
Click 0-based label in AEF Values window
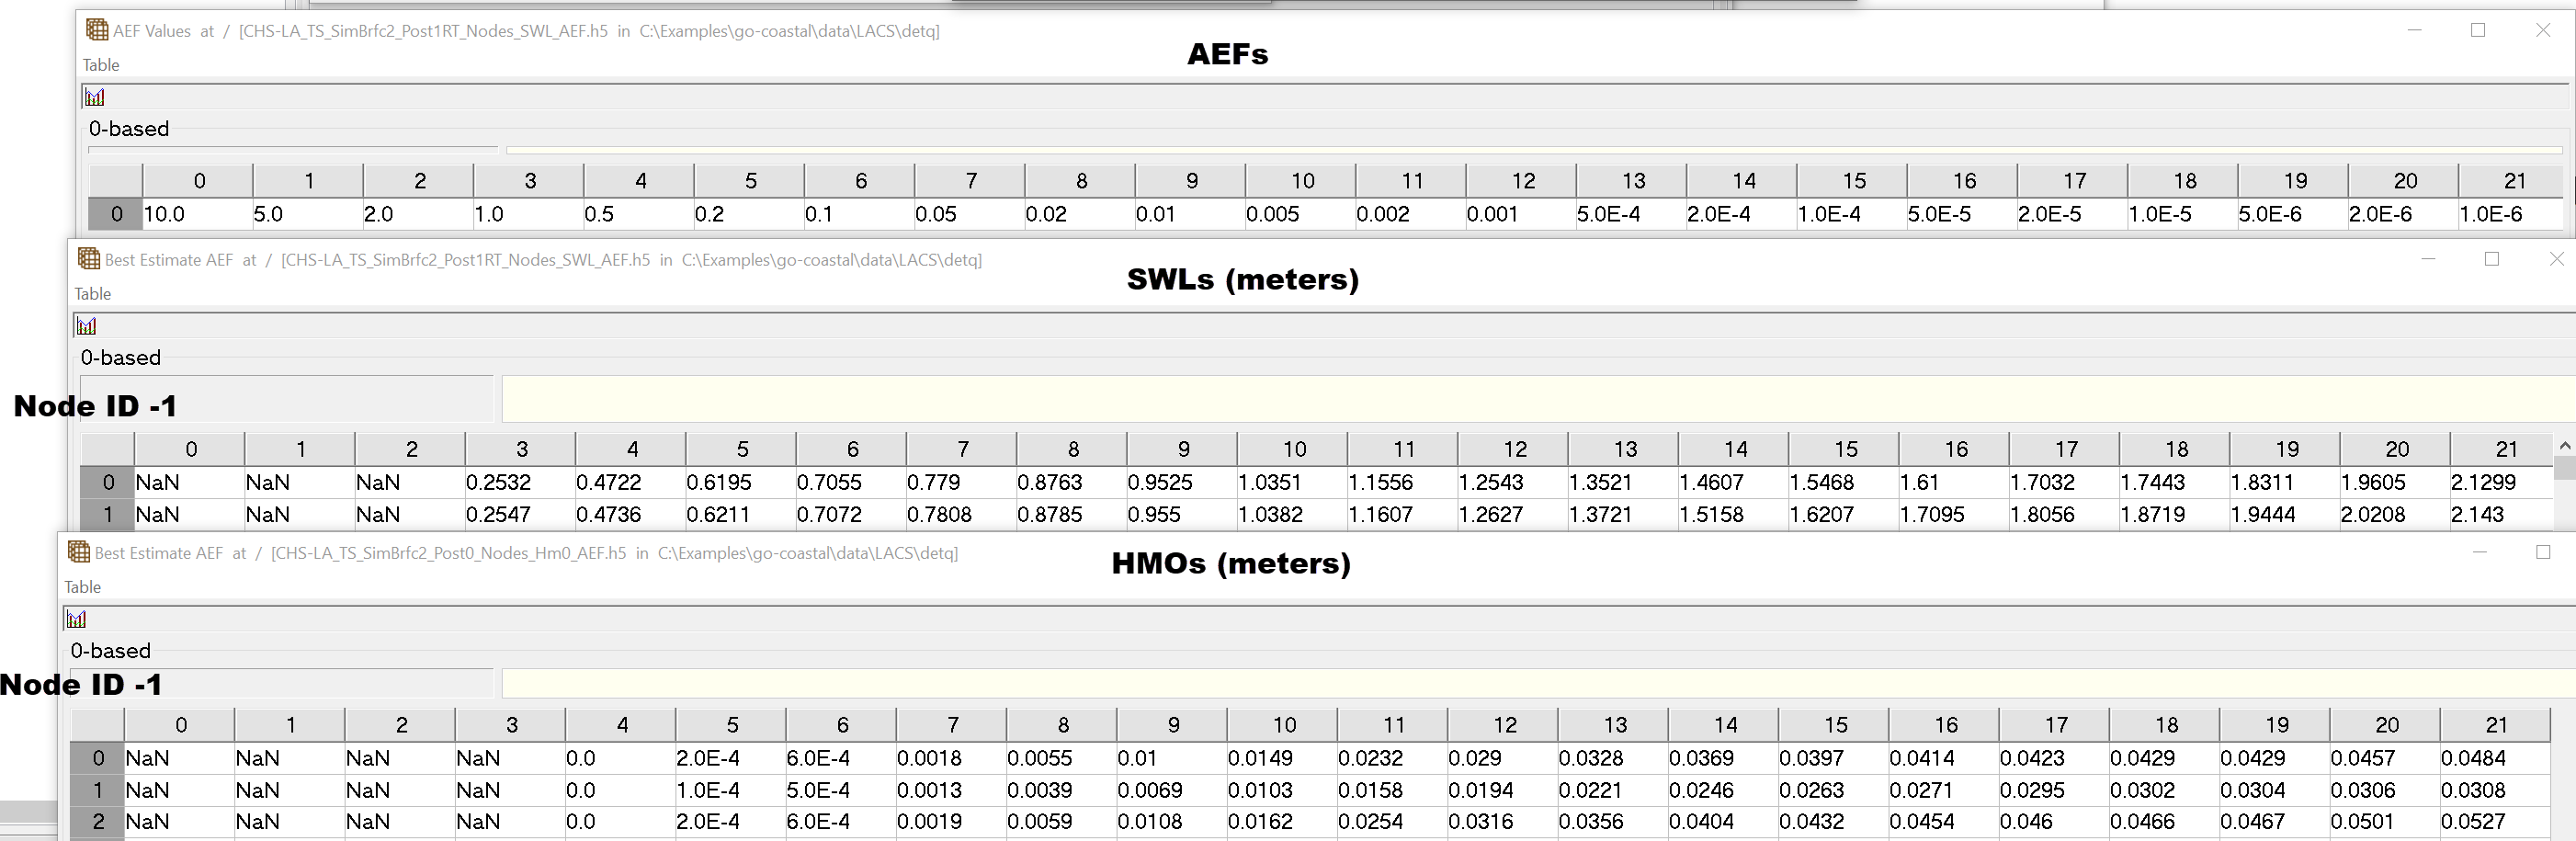(129, 129)
